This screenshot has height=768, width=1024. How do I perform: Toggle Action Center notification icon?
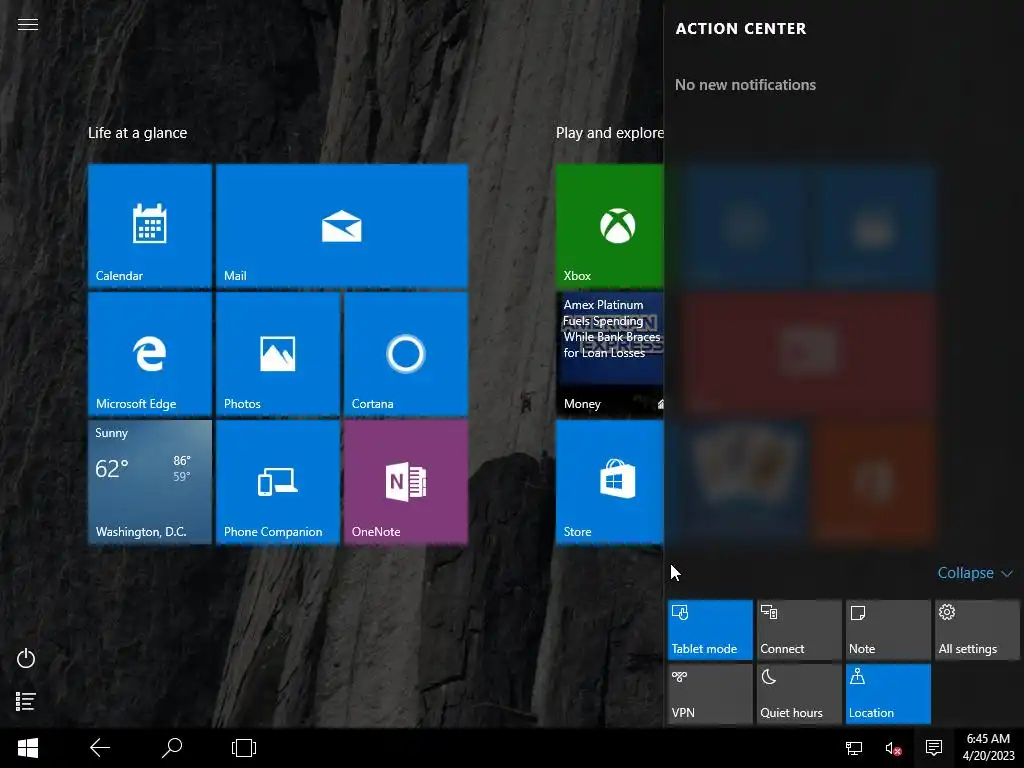click(x=934, y=748)
